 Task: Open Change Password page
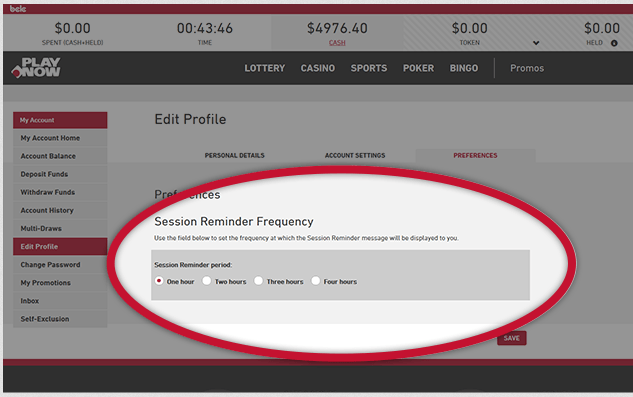click(x=60, y=265)
